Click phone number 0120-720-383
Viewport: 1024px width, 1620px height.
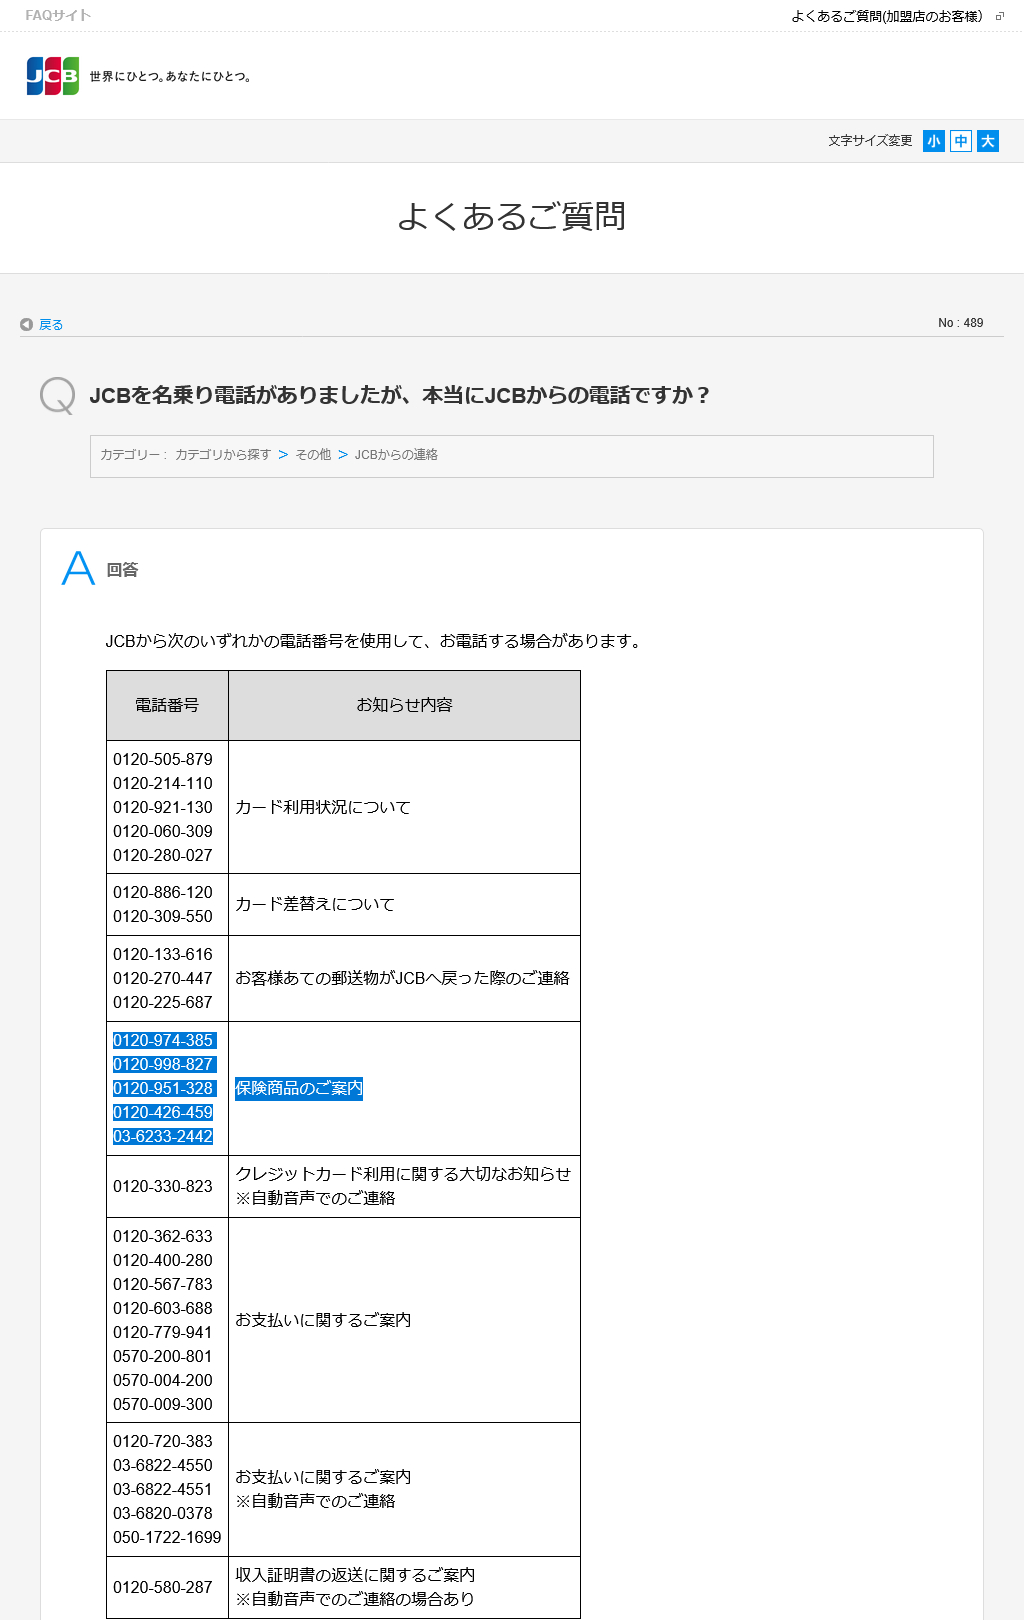click(x=163, y=1441)
